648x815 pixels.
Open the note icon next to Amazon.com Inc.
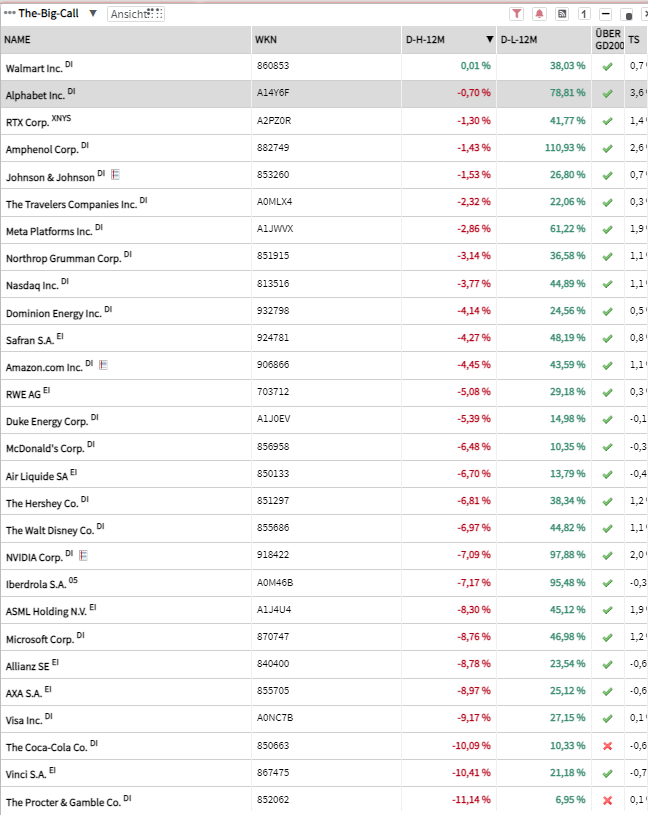[x=103, y=365]
